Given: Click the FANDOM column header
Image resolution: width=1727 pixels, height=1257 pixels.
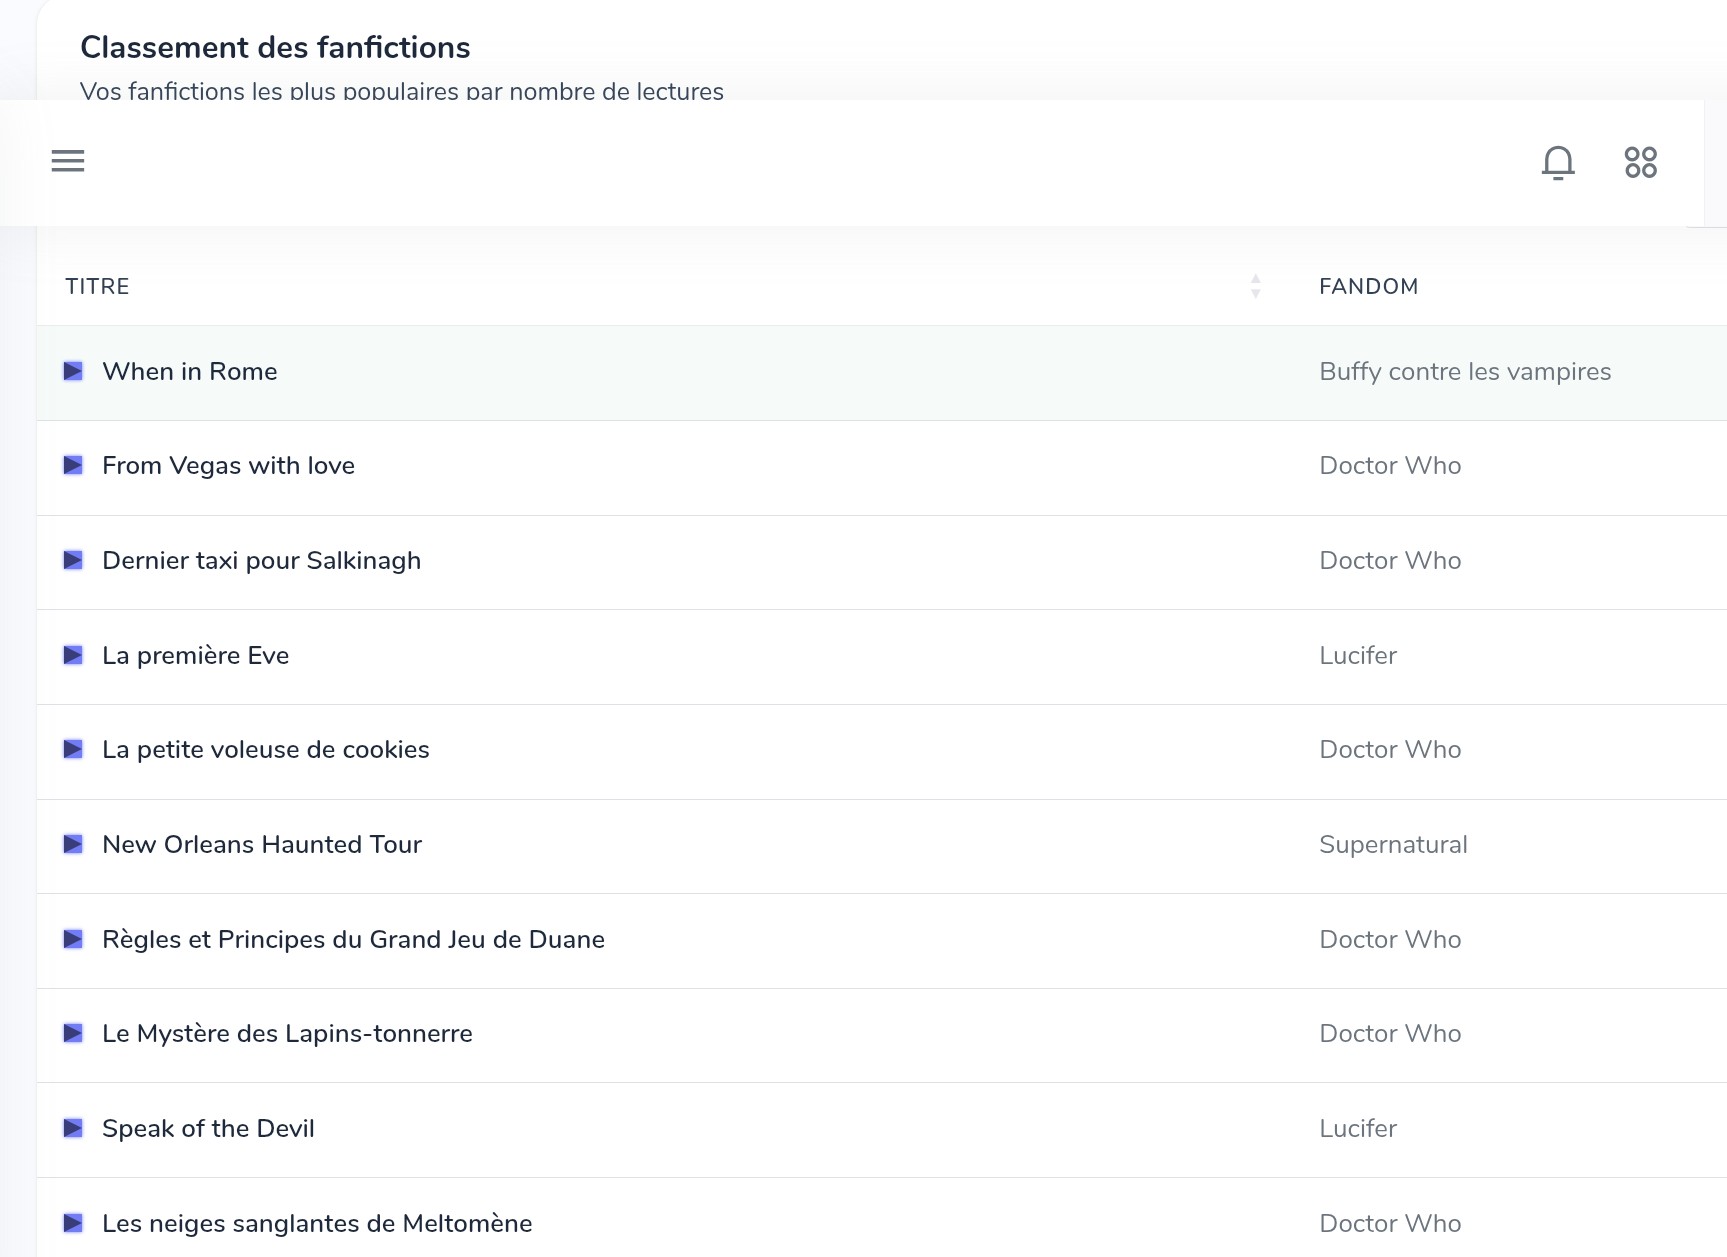Looking at the screenshot, I should [1368, 286].
